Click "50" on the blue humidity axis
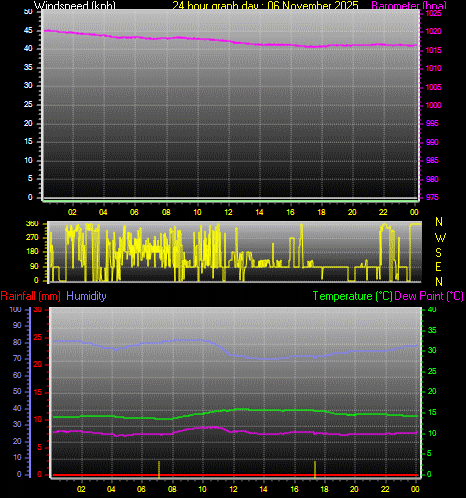Viewport: 466px width, 498px height. point(17,391)
